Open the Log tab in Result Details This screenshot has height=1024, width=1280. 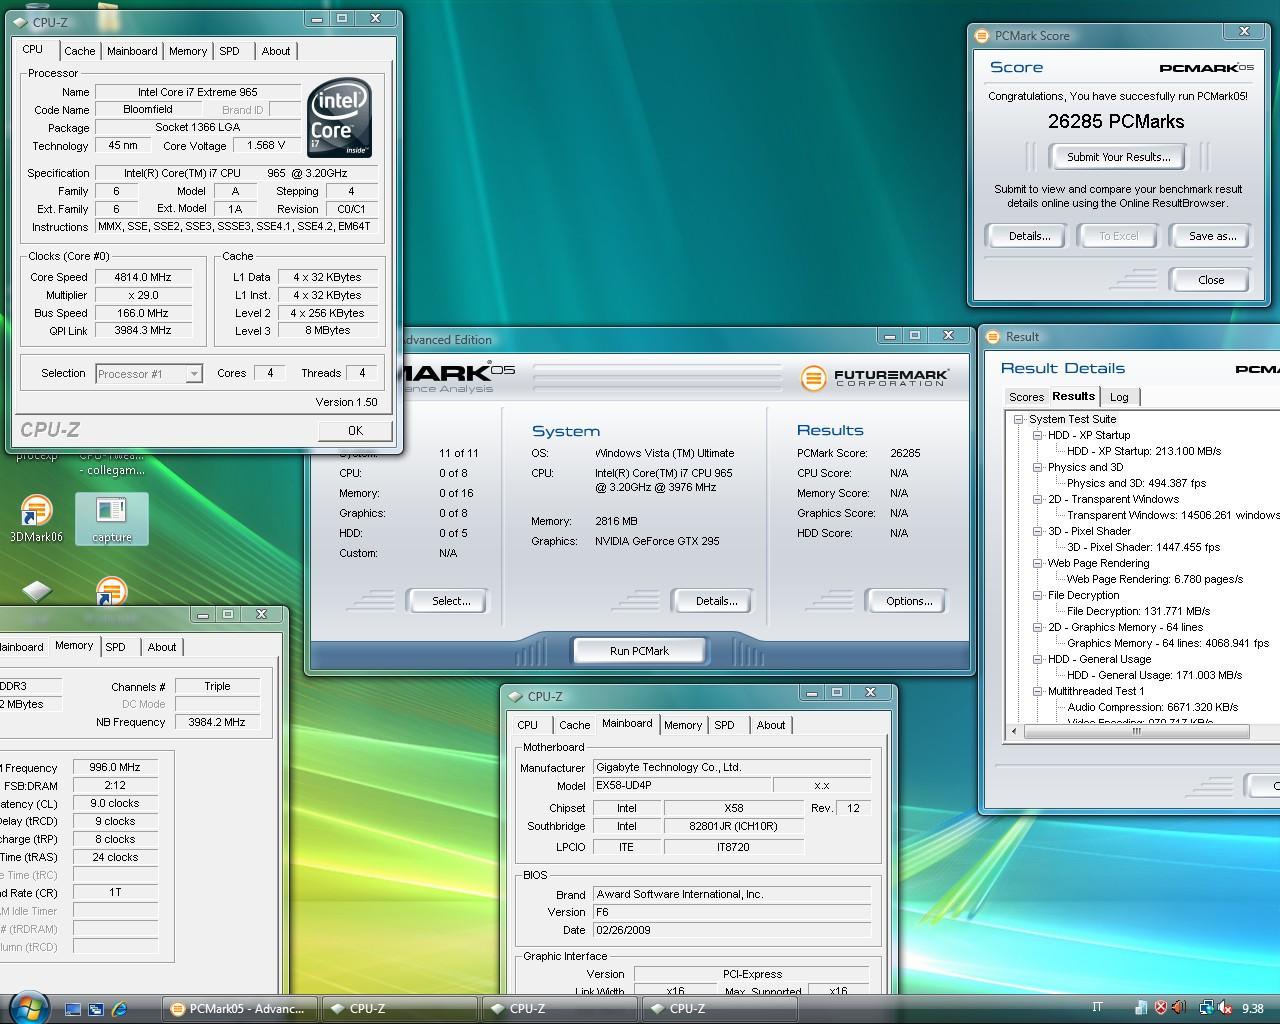[1119, 397]
